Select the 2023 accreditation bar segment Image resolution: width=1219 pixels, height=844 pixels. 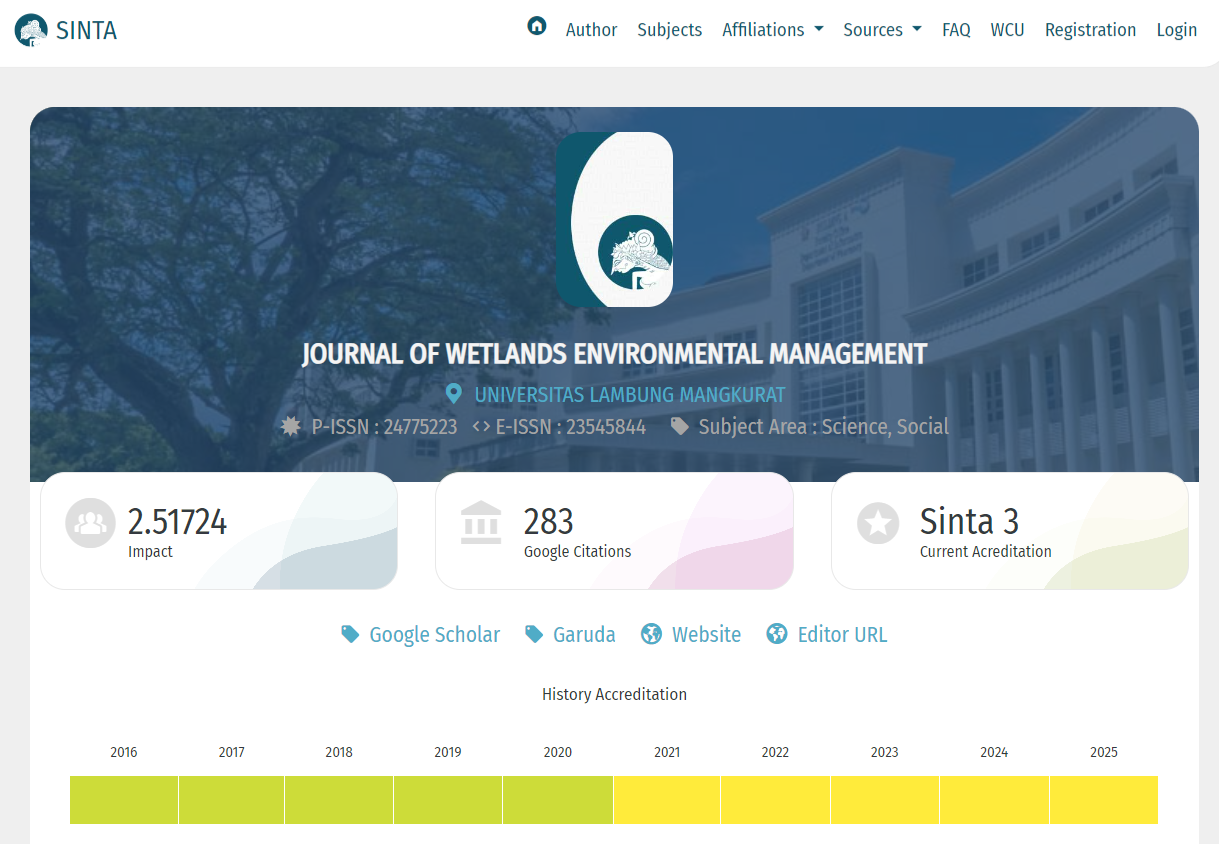885,800
